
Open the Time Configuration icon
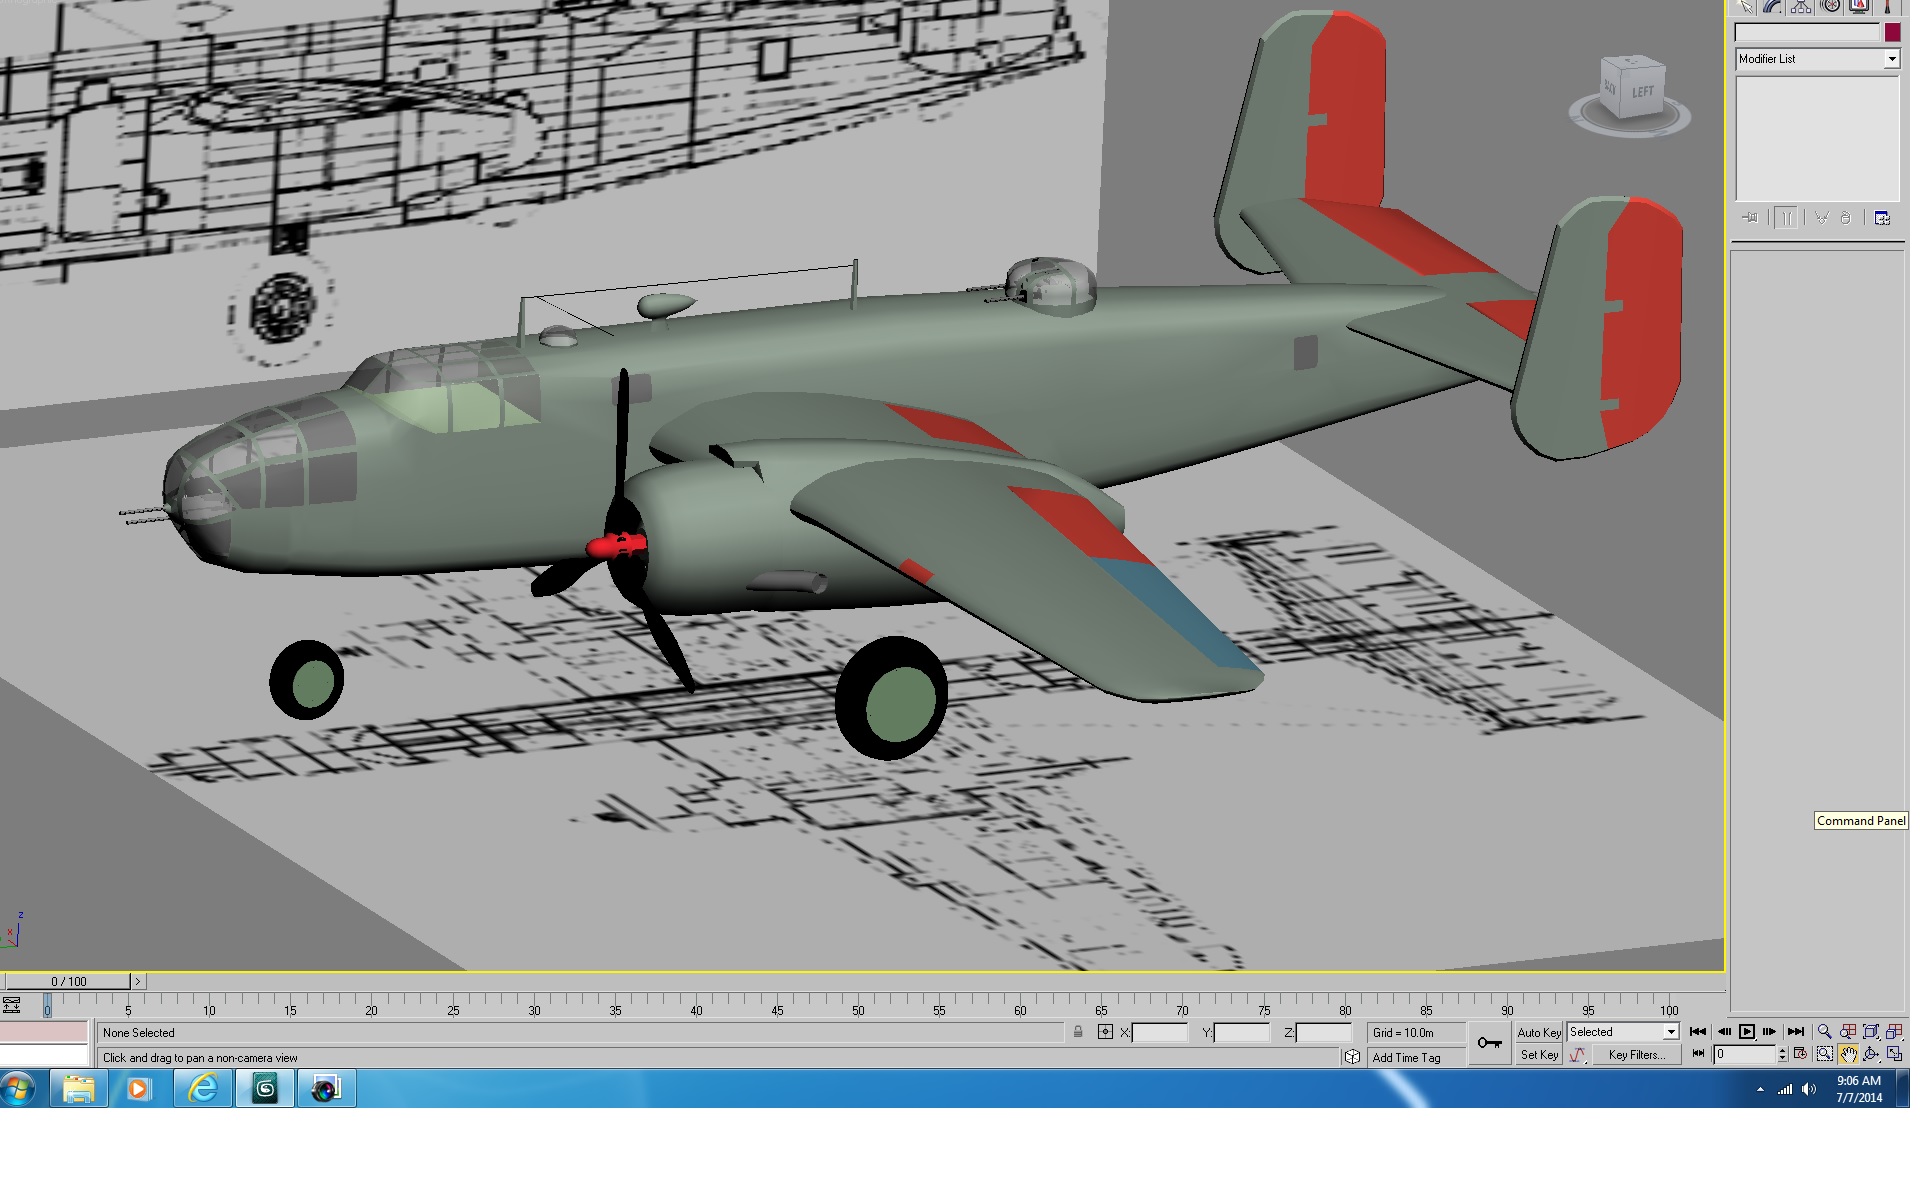[x=1801, y=1054]
